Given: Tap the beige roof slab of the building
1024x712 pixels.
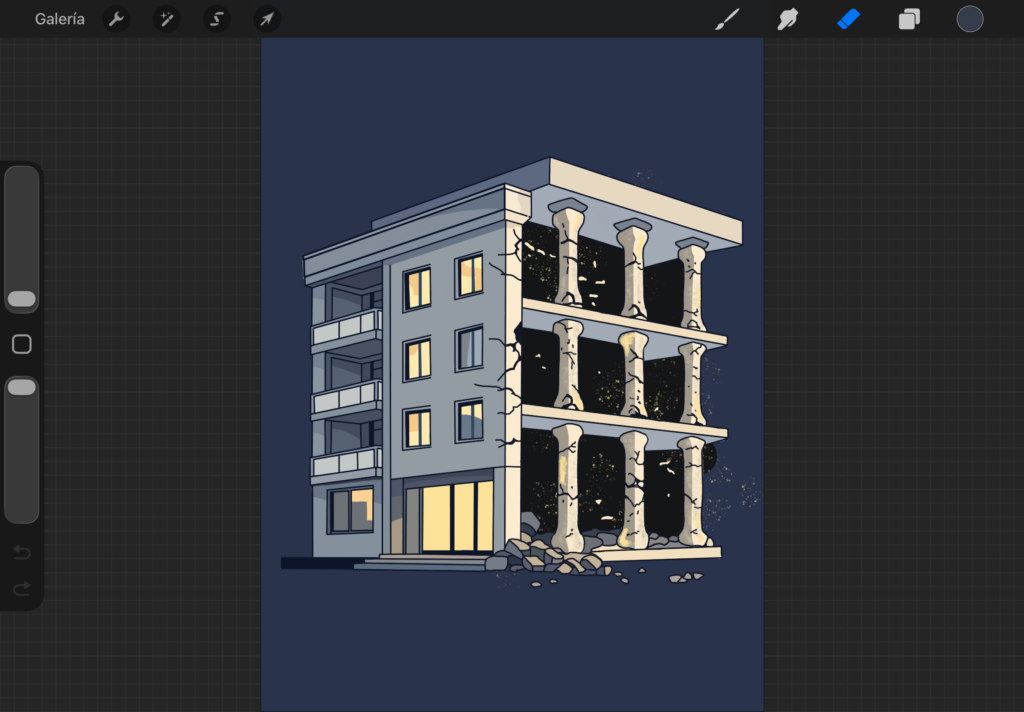Looking at the screenshot, I should click(645, 200).
